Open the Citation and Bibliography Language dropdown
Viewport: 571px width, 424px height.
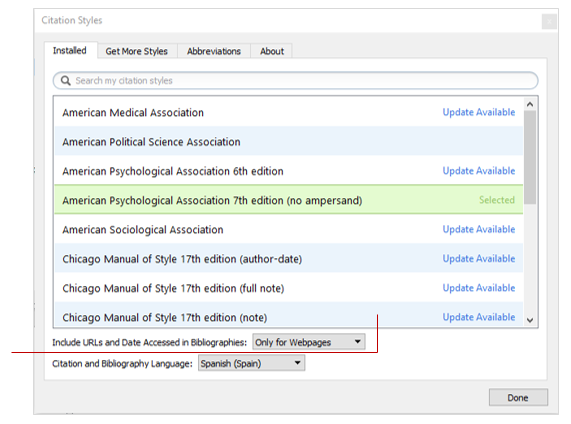tap(251, 363)
